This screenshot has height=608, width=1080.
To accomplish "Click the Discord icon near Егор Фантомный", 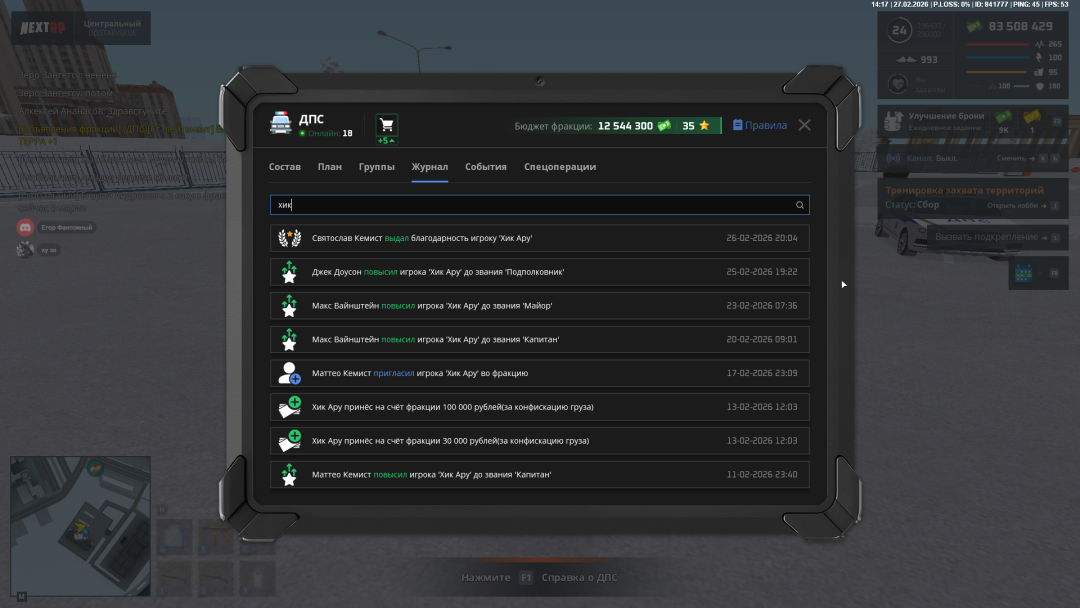I will (x=25, y=228).
